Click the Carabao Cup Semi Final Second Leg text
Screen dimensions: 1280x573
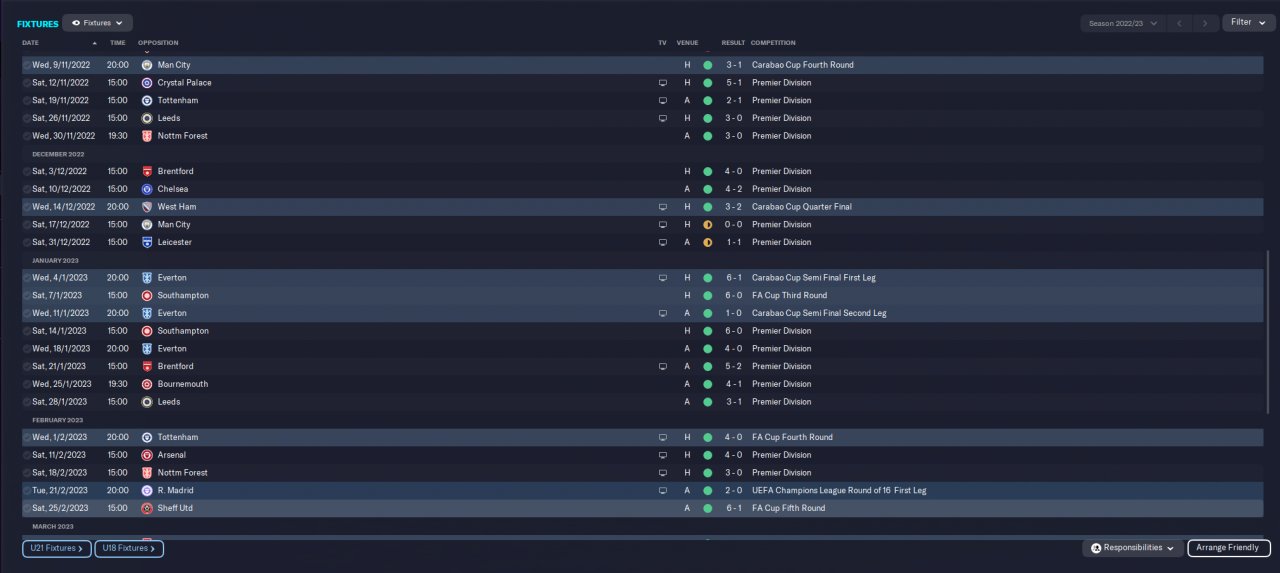tap(819, 313)
